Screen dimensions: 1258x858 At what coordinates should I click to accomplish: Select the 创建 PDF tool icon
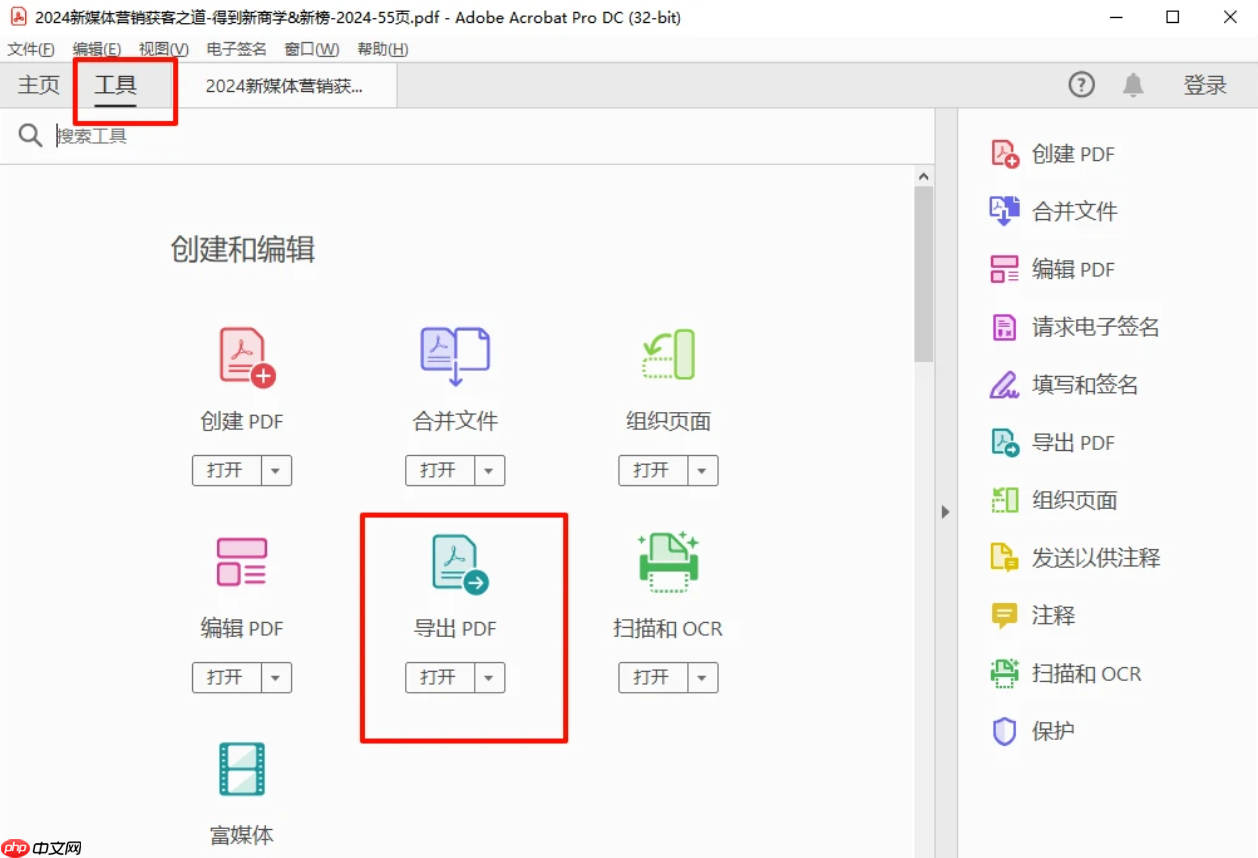pyautogui.click(x=241, y=355)
